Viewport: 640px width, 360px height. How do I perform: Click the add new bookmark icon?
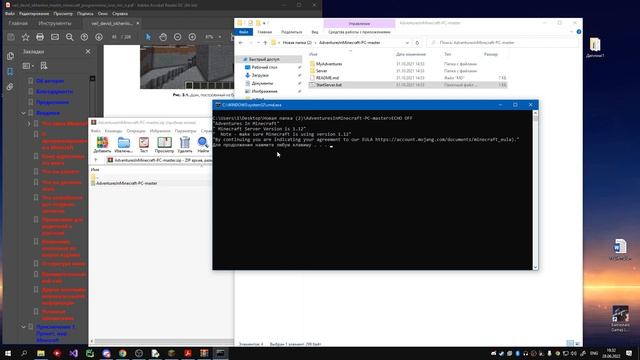44,66
